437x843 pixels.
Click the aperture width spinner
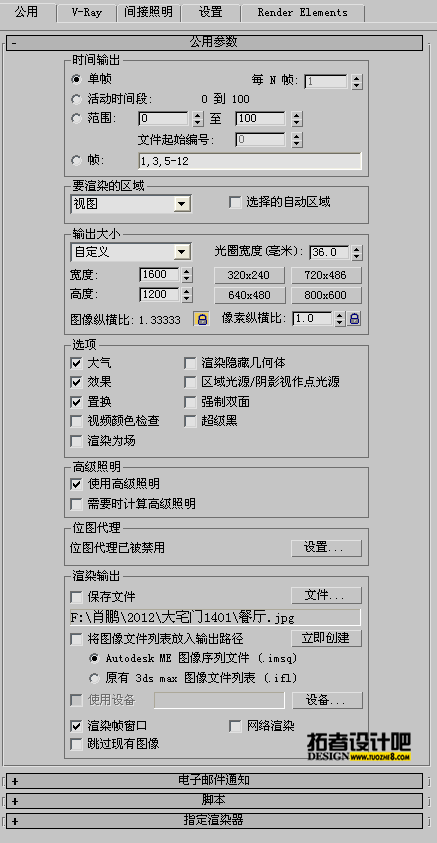(x=357, y=252)
